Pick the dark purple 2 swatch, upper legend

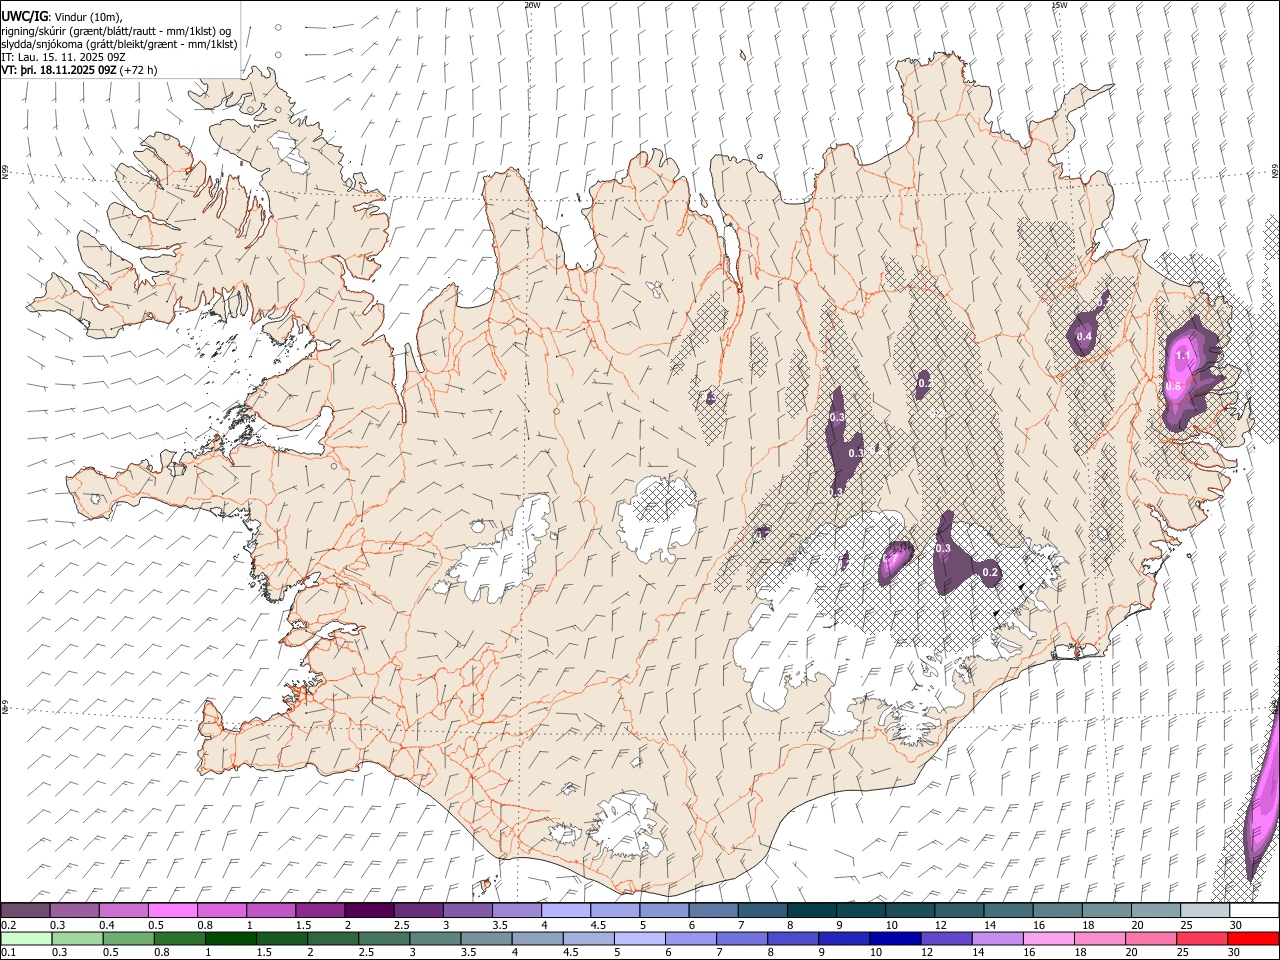tap(369, 910)
